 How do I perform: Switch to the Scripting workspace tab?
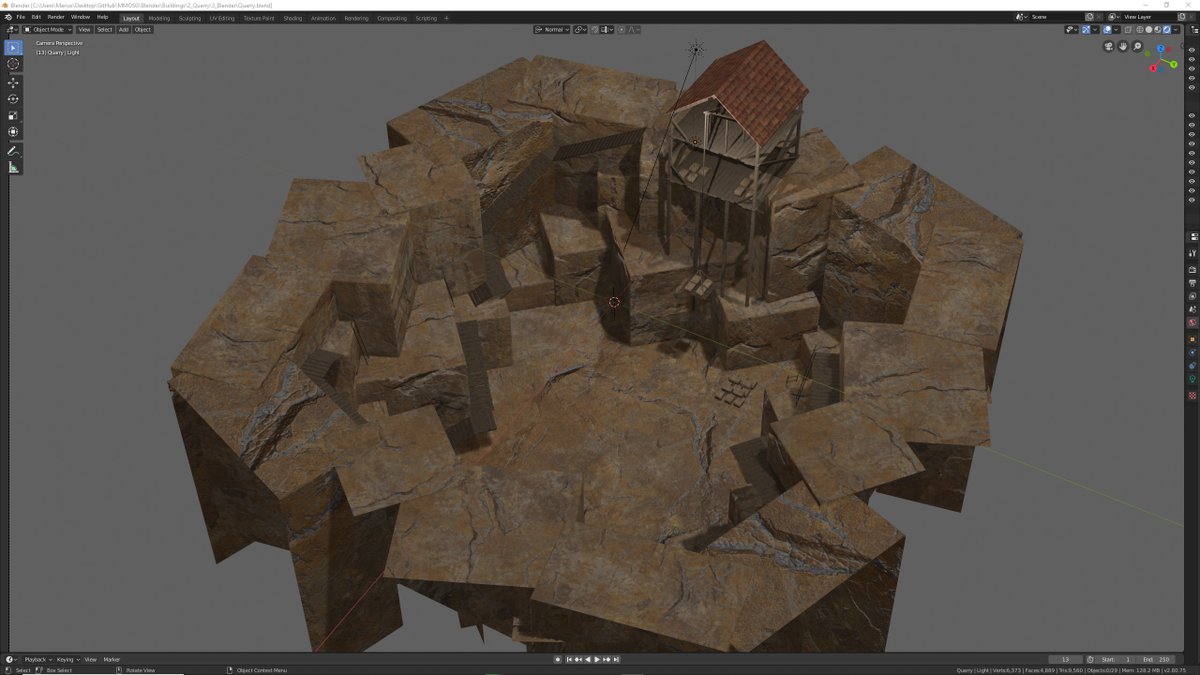[426, 18]
